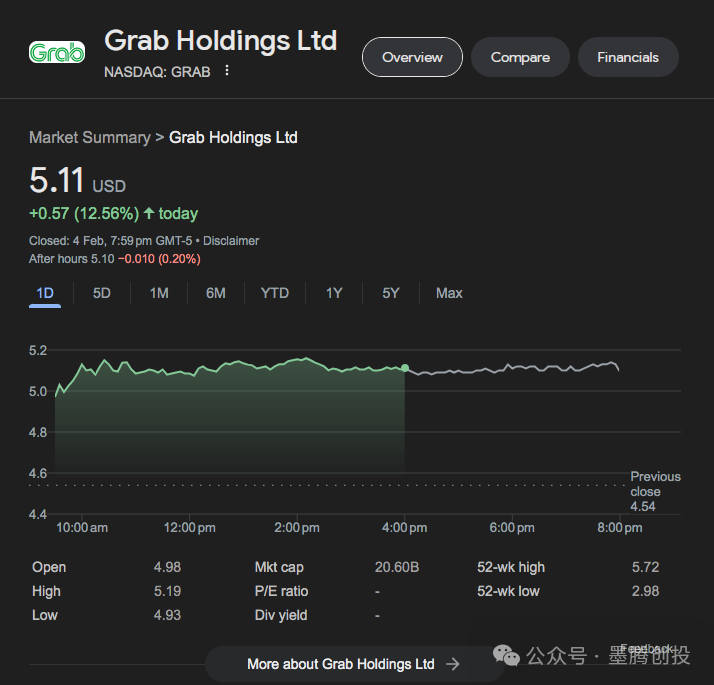Screen dimensions: 714x685
Task: Select the 1D chart range
Action: [x=45, y=293]
